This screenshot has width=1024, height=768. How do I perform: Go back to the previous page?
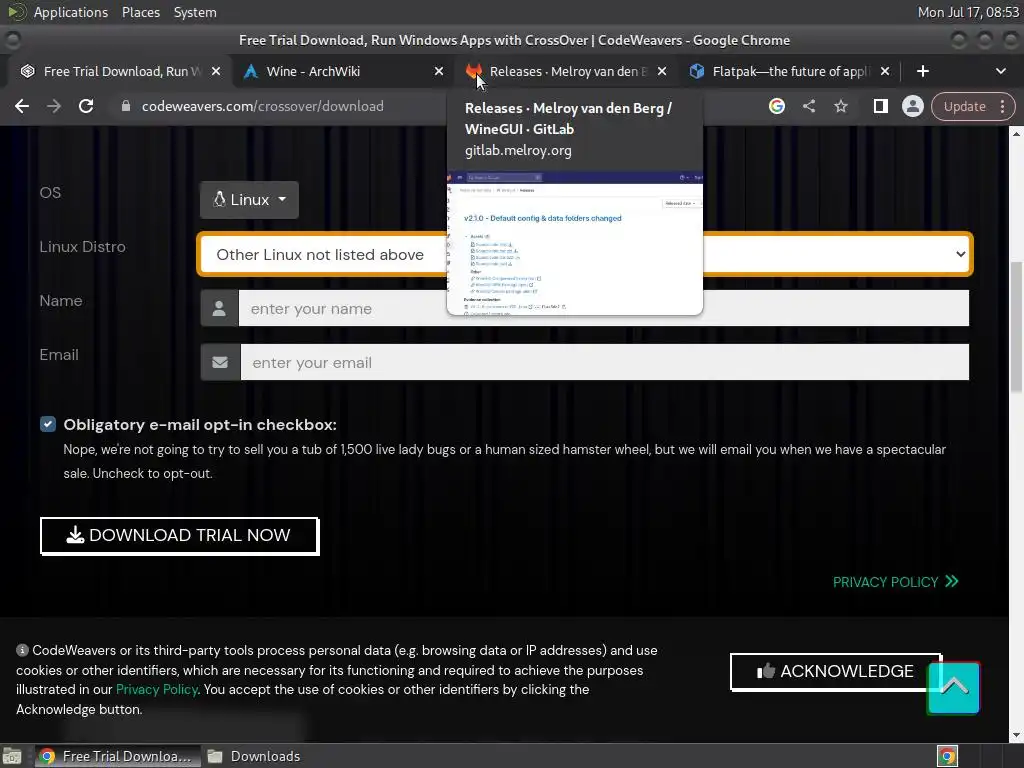22,106
